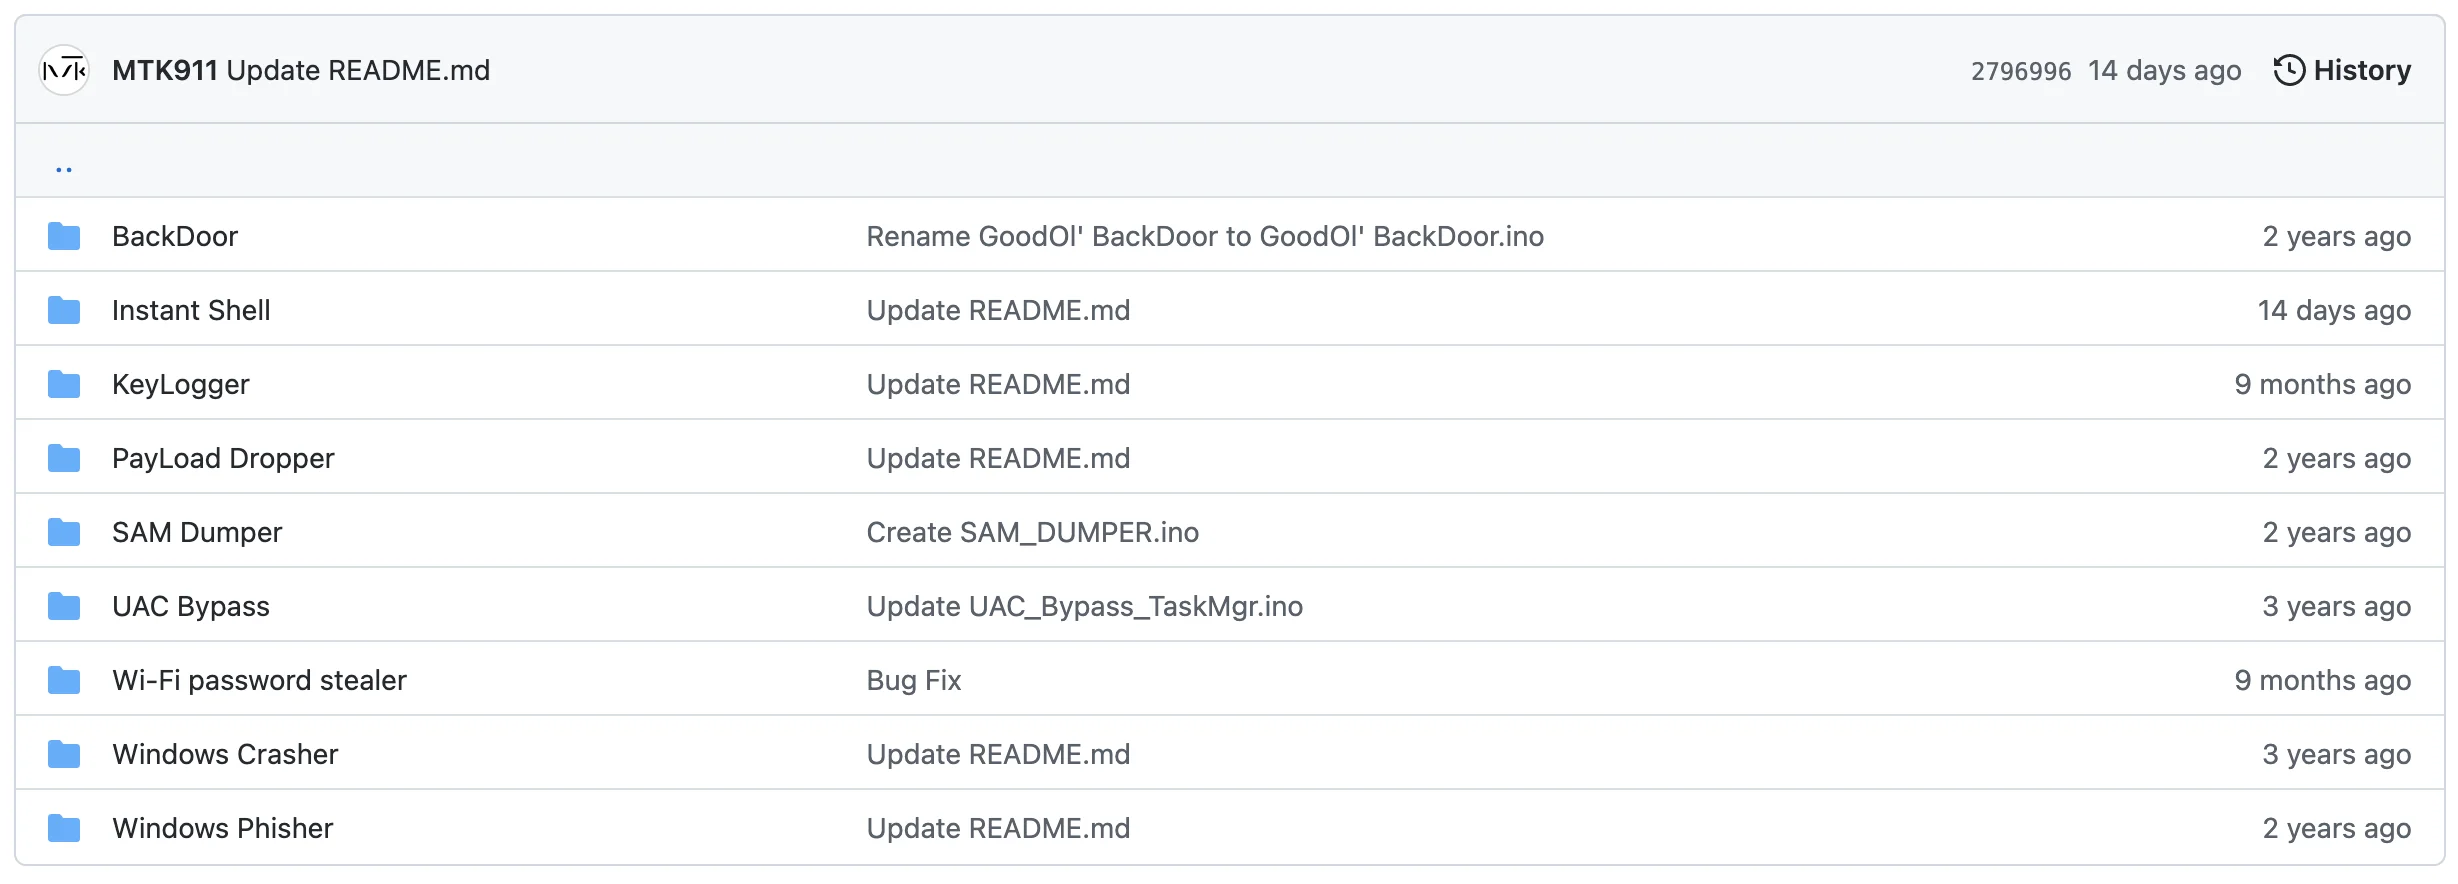Click the KeyLogger folder icon
This screenshot has height=884, width=2458.
click(64, 384)
